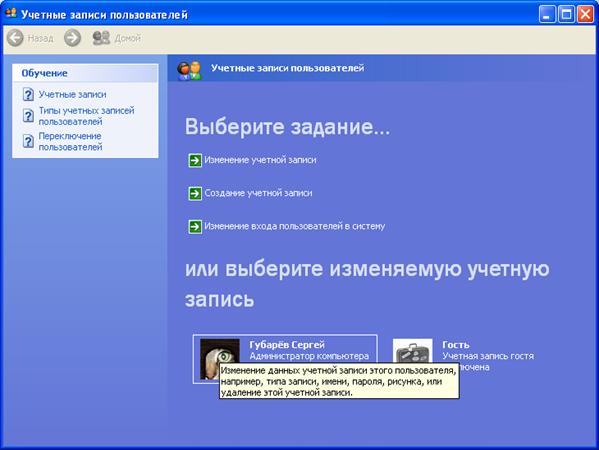Screen dimensions: 599x450
Task: Select the Гость account suitcase picture
Action: click(413, 351)
